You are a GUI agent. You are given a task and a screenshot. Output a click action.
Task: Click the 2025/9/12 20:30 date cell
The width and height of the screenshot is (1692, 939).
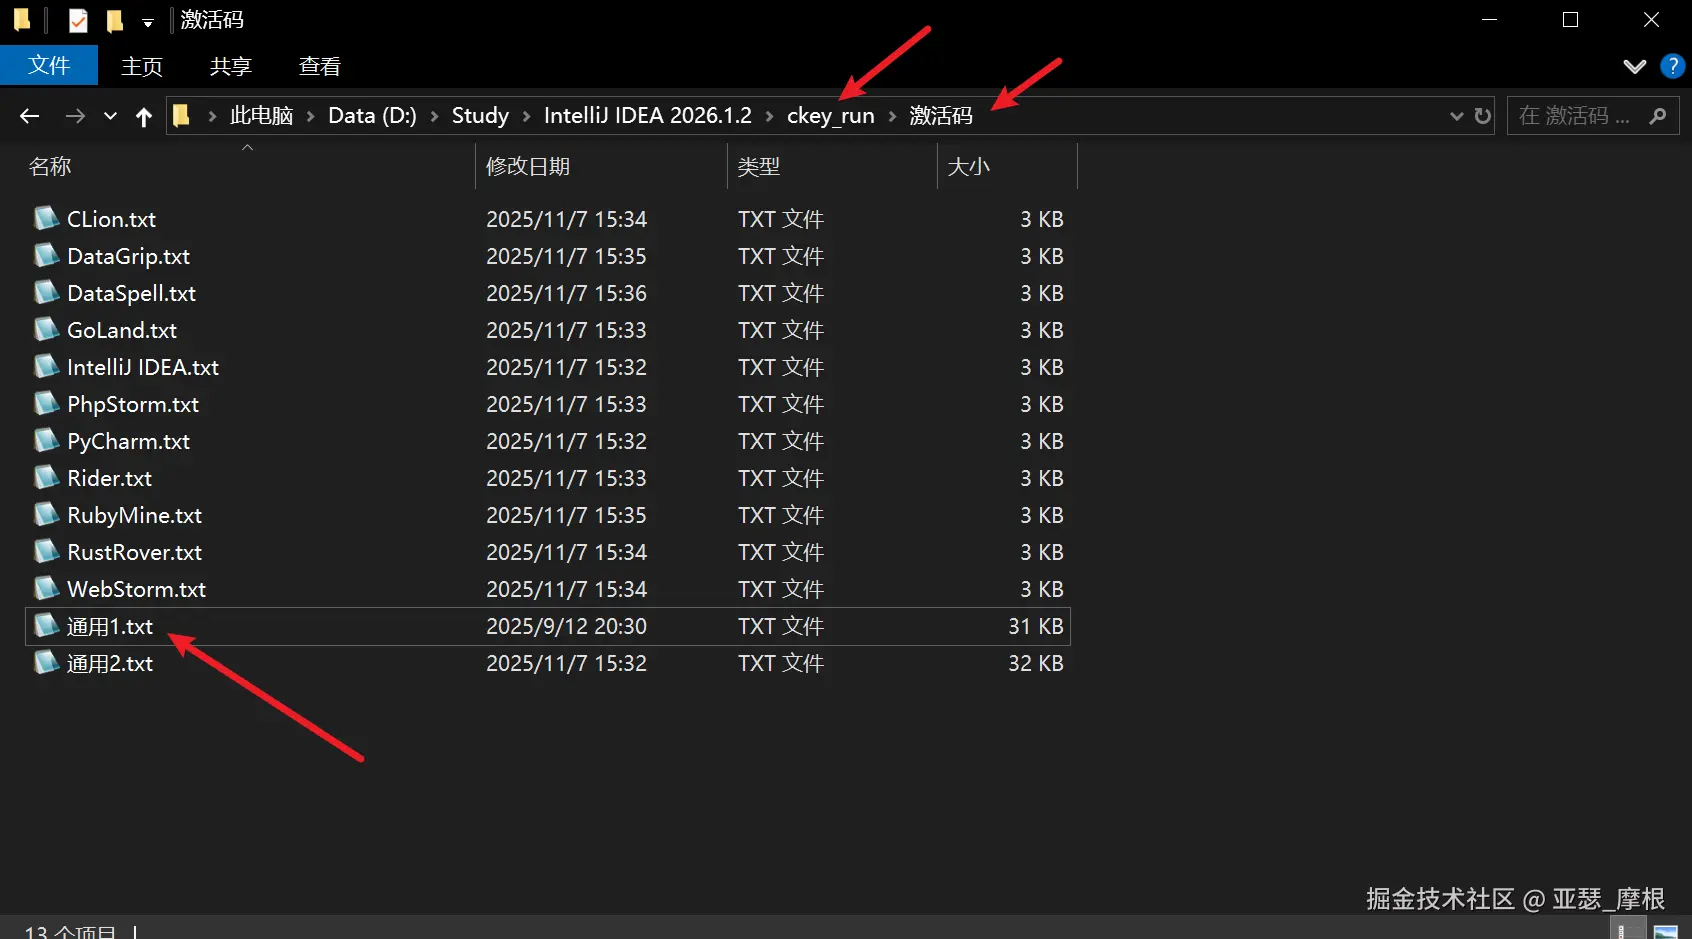(x=566, y=626)
